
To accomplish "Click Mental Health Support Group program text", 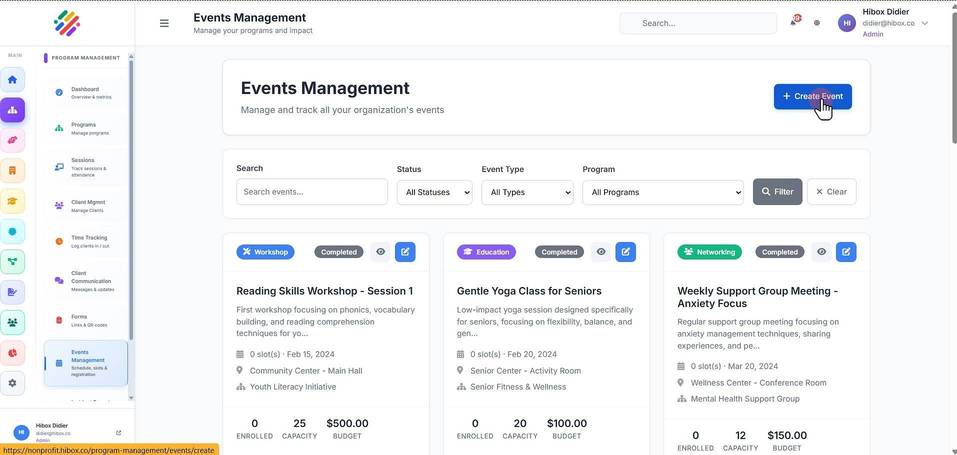I will [745, 399].
